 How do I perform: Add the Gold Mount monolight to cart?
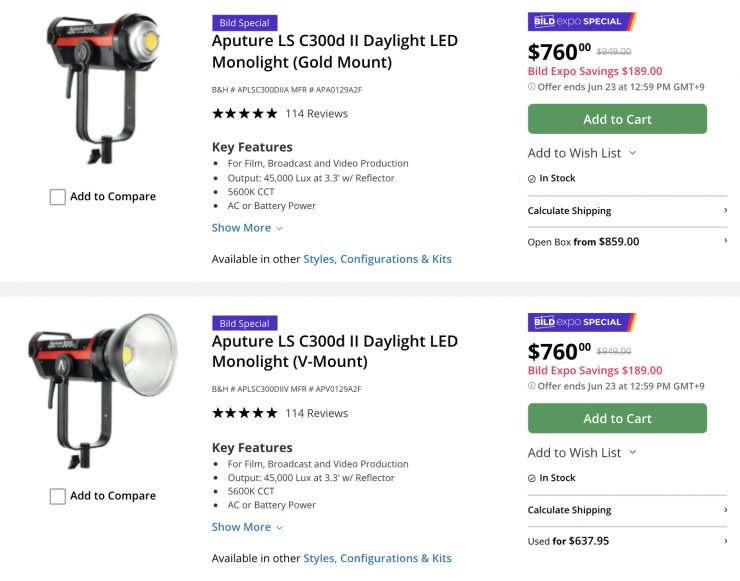[617, 119]
